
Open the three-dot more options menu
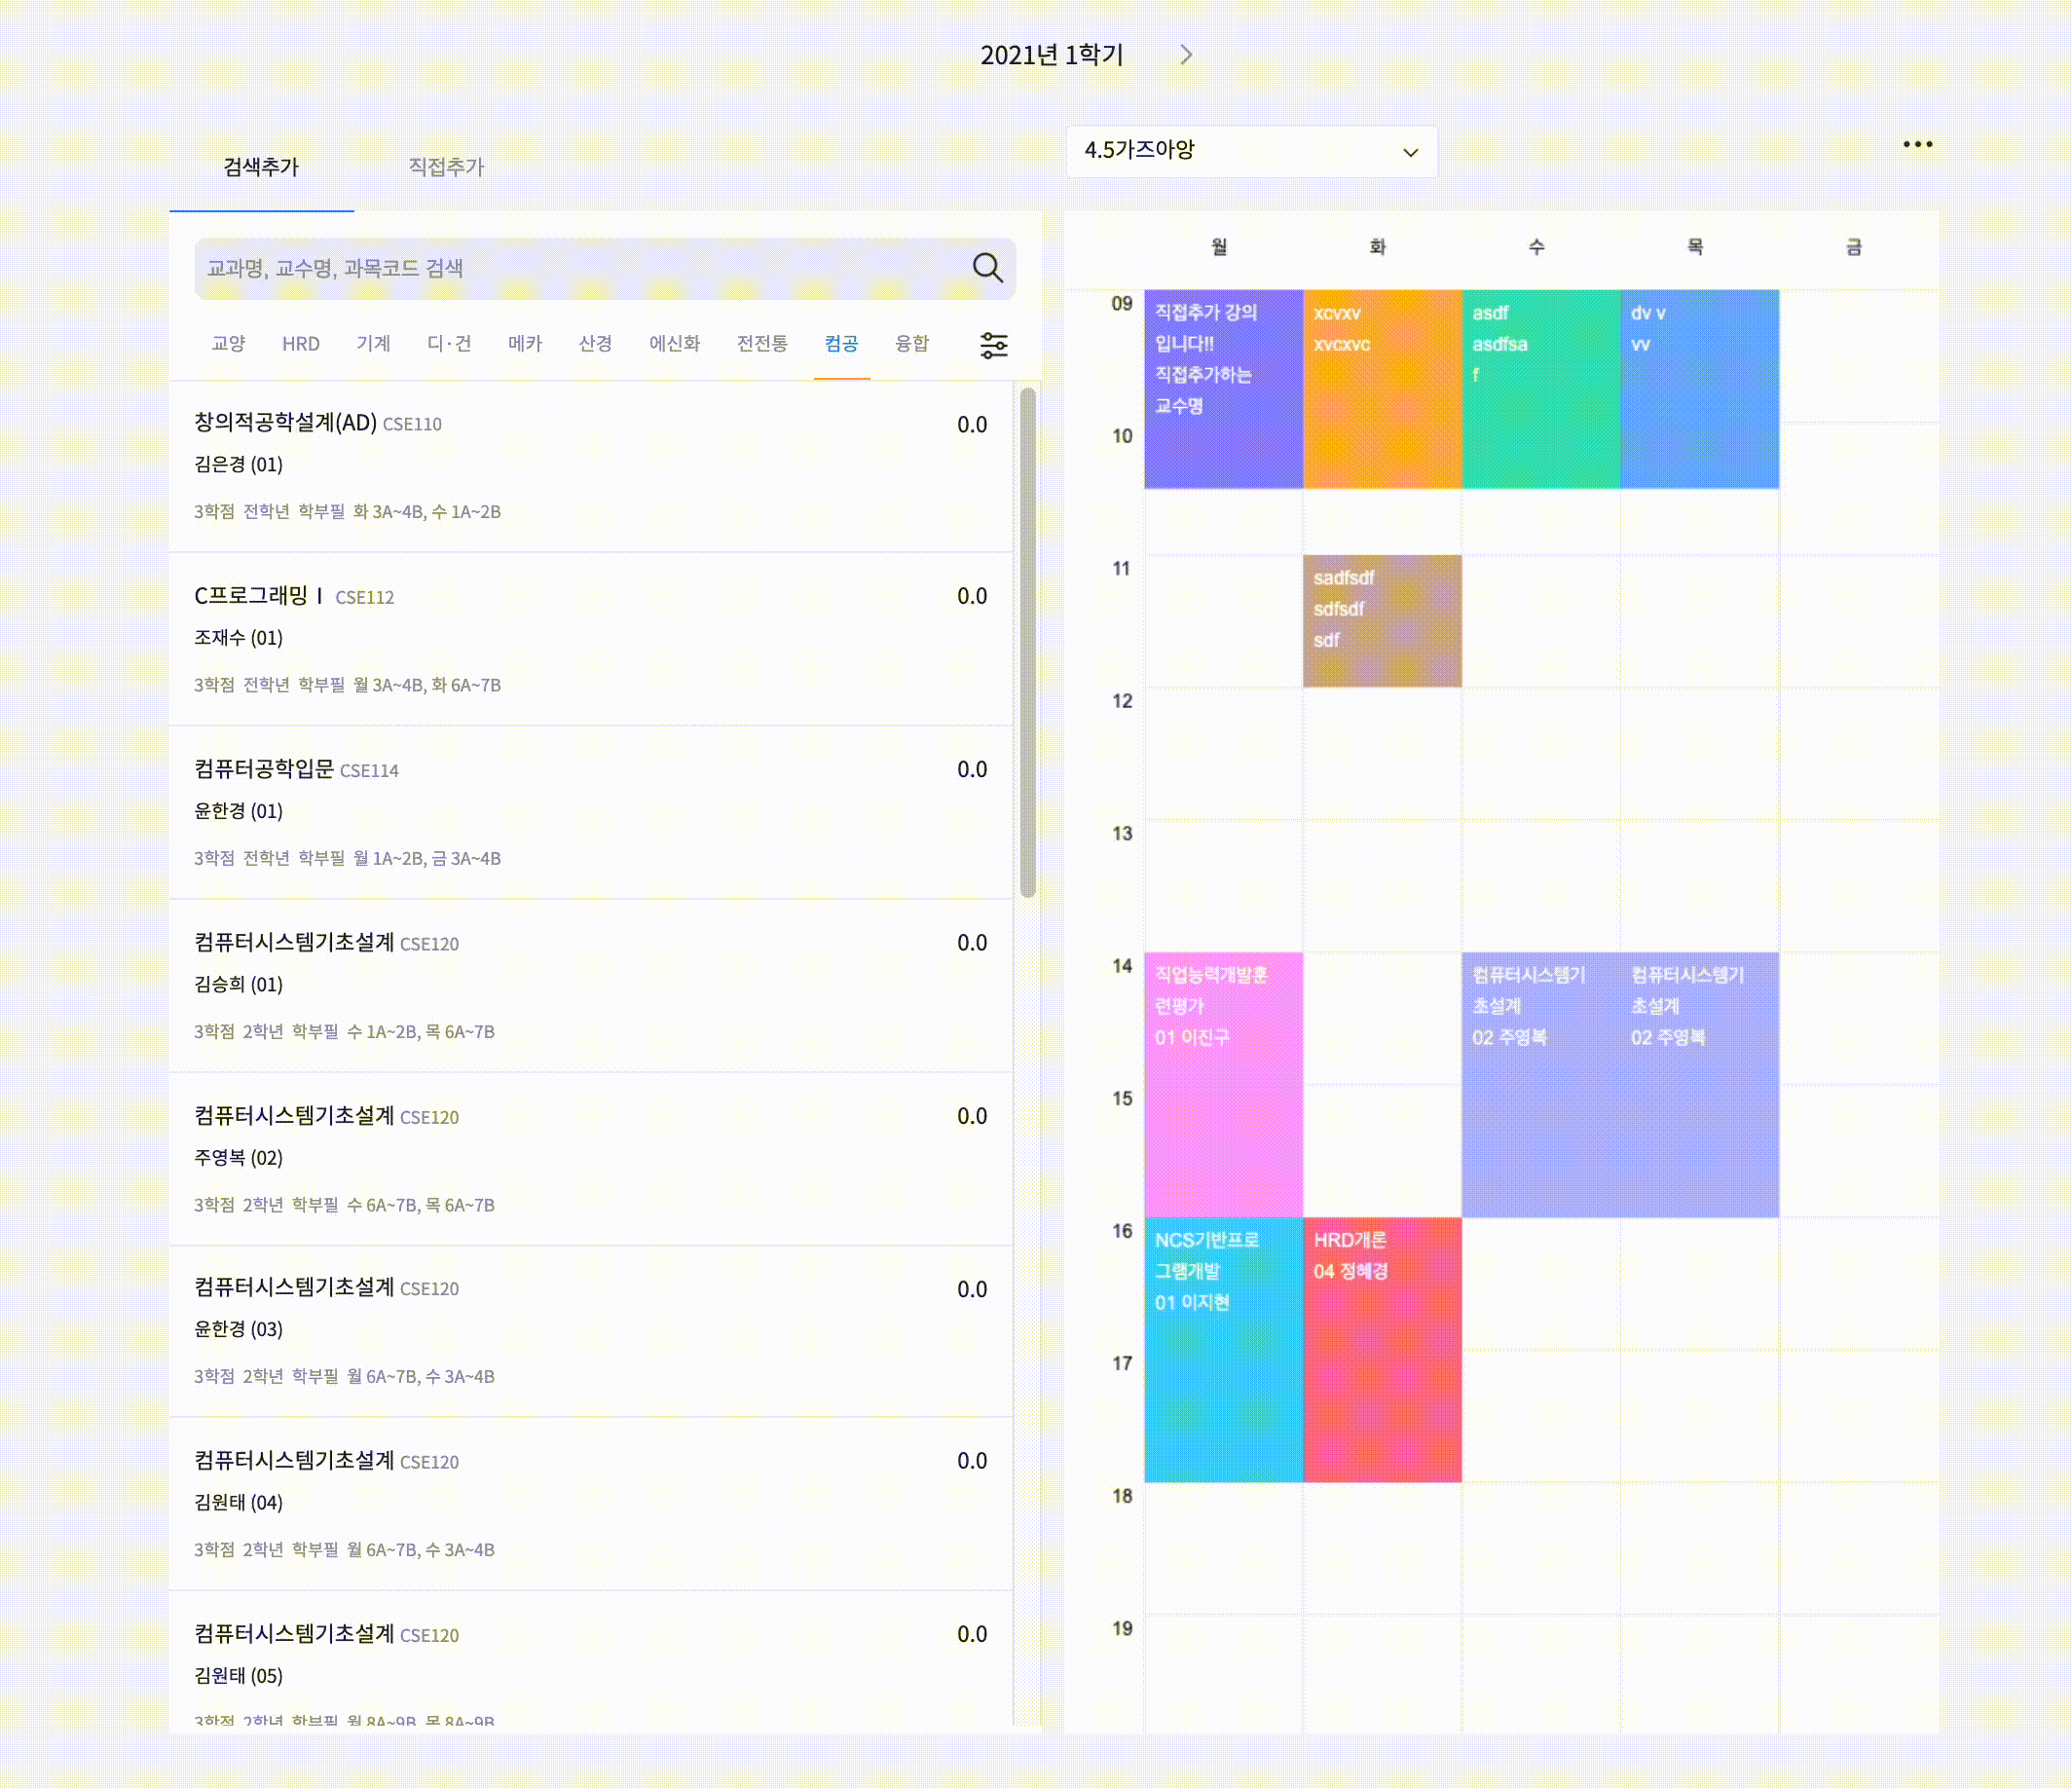[1917, 145]
